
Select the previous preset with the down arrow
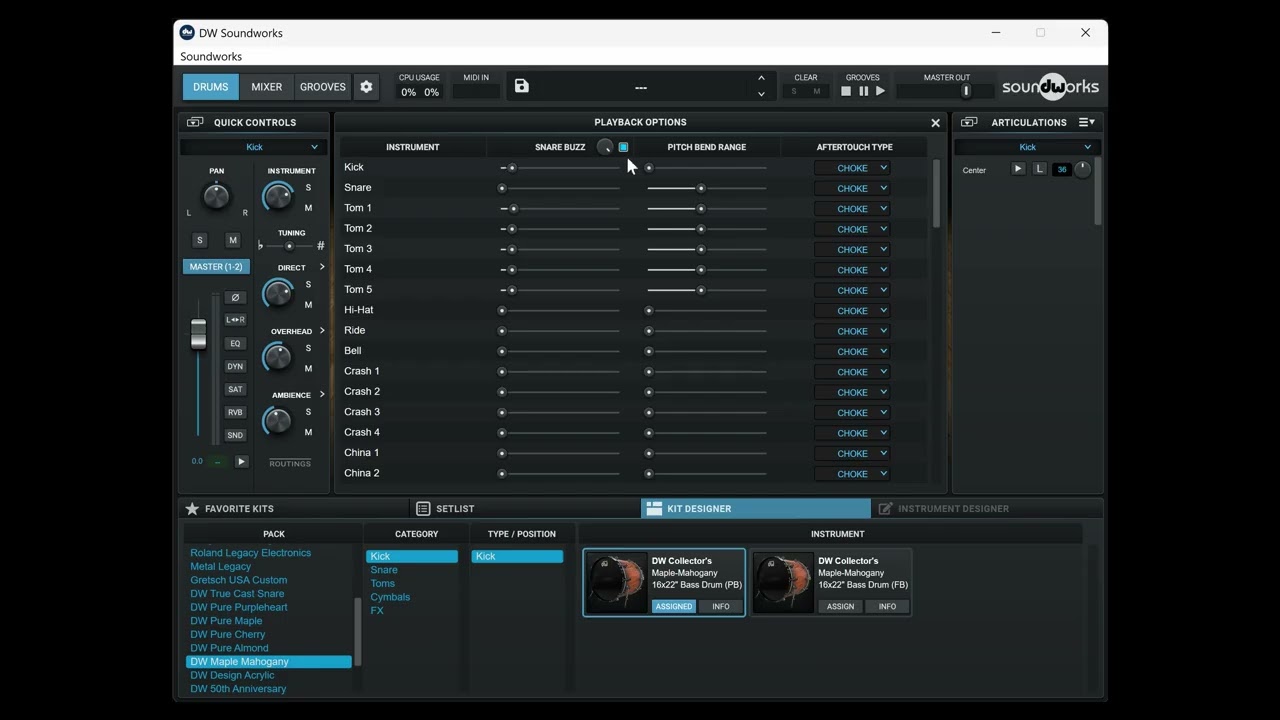click(761, 95)
